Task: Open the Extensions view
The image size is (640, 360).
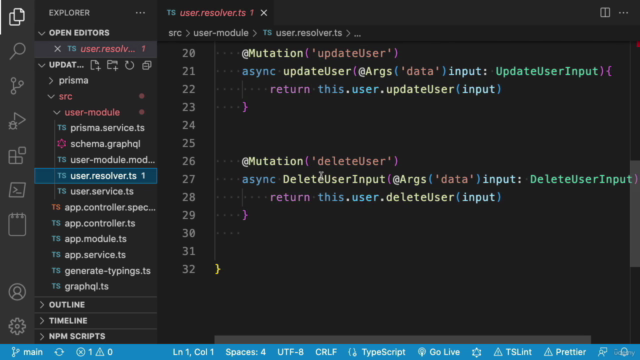Action: pyautogui.click(x=17, y=156)
